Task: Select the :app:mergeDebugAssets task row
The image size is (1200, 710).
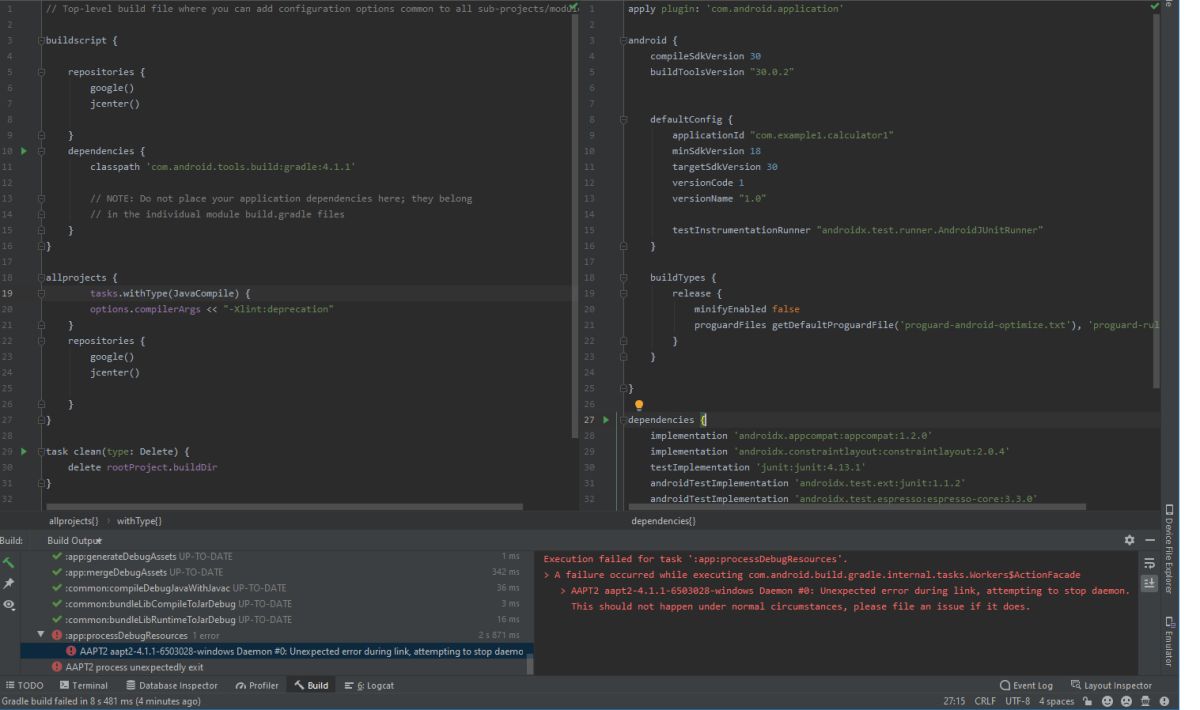Action: (277, 572)
